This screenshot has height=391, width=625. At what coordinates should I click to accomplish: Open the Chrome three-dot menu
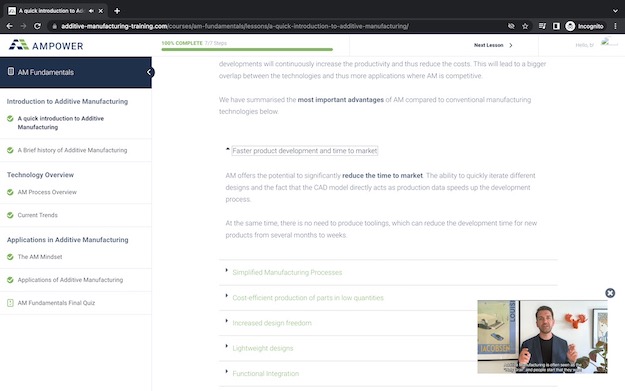(x=615, y=26)
